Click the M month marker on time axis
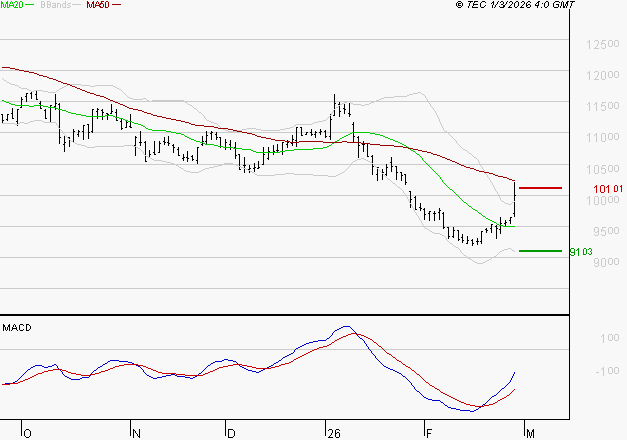Image resolution: width=627 pixels, height=440 pixels. click(x=530, y=434)
